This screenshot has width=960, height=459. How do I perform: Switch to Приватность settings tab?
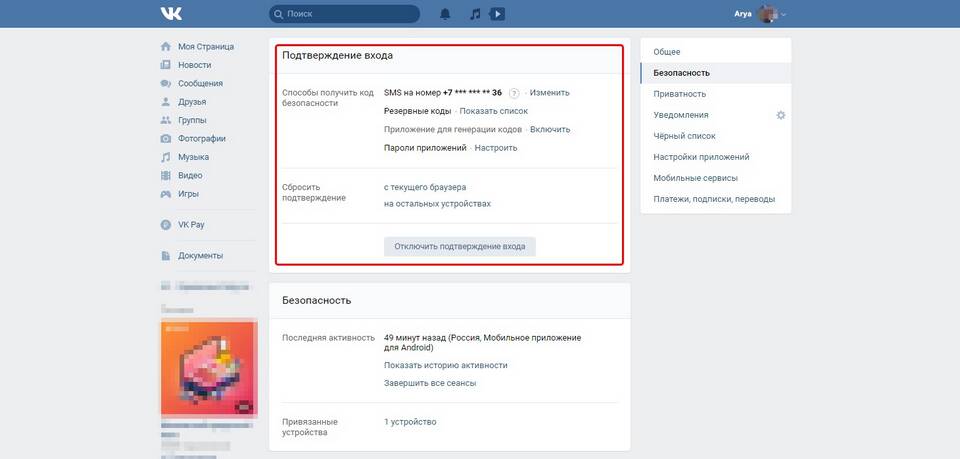[x=716, y=94]
